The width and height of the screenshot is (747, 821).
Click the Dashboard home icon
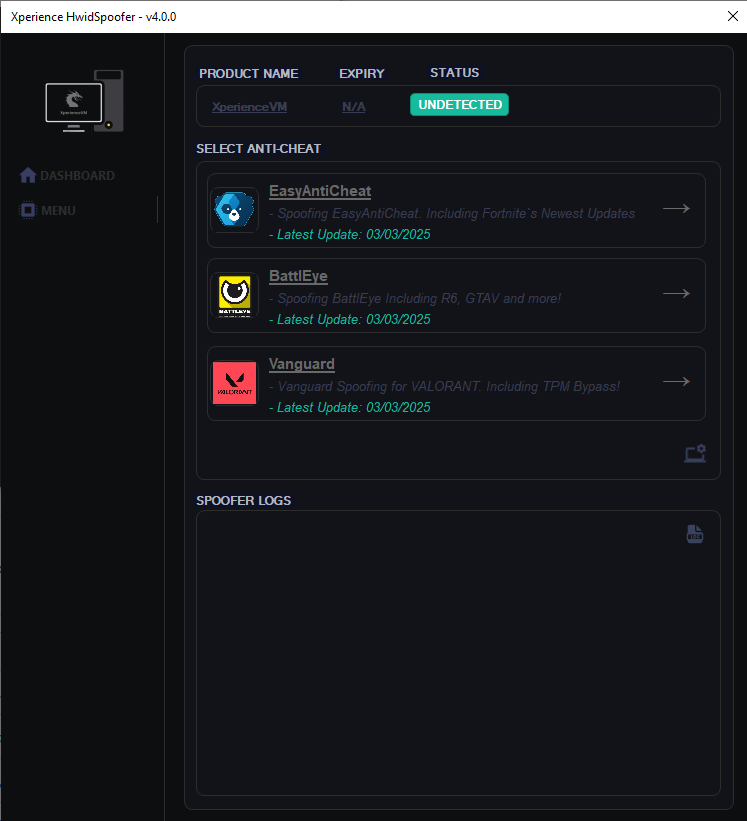(28, 175)
